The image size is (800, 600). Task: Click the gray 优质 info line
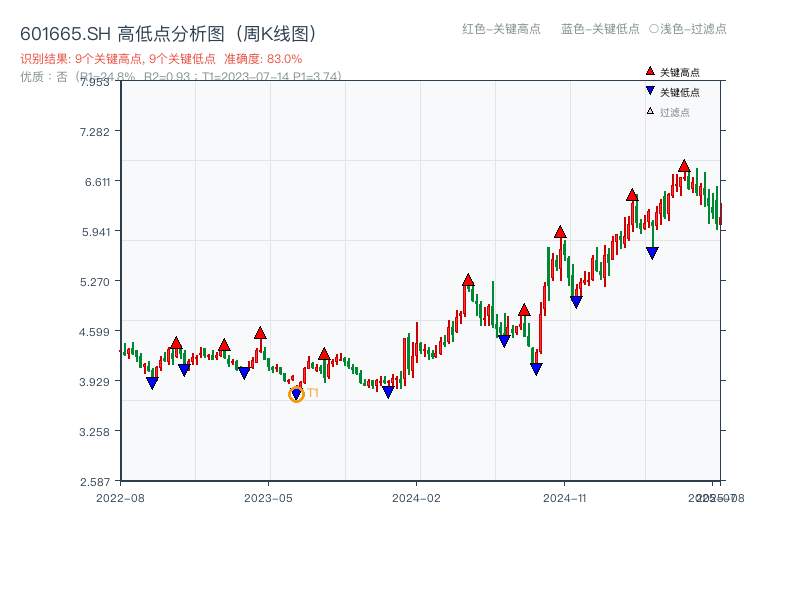(181, 77)
